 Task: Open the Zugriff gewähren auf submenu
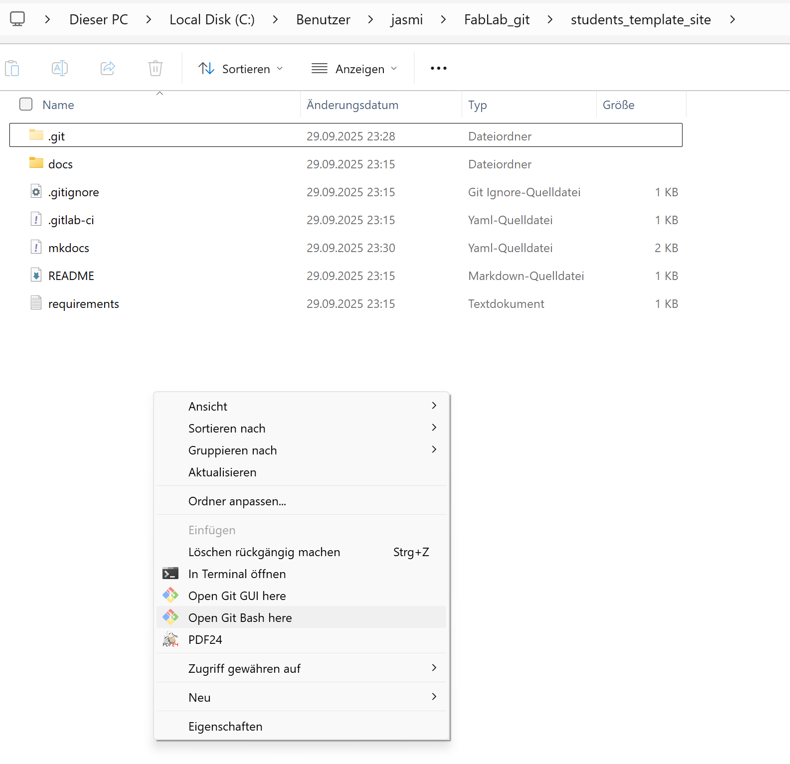(301, 668)
